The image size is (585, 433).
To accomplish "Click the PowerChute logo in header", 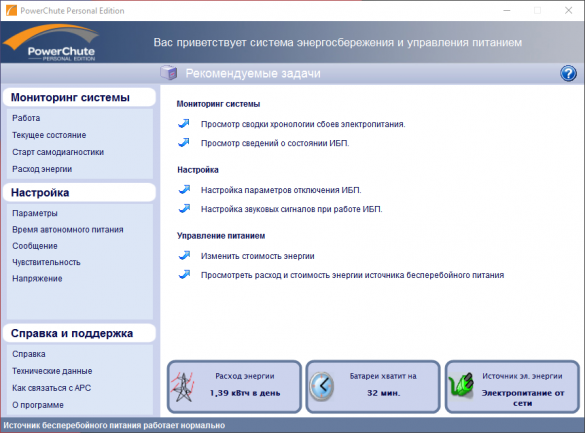I will pos(51,43).
